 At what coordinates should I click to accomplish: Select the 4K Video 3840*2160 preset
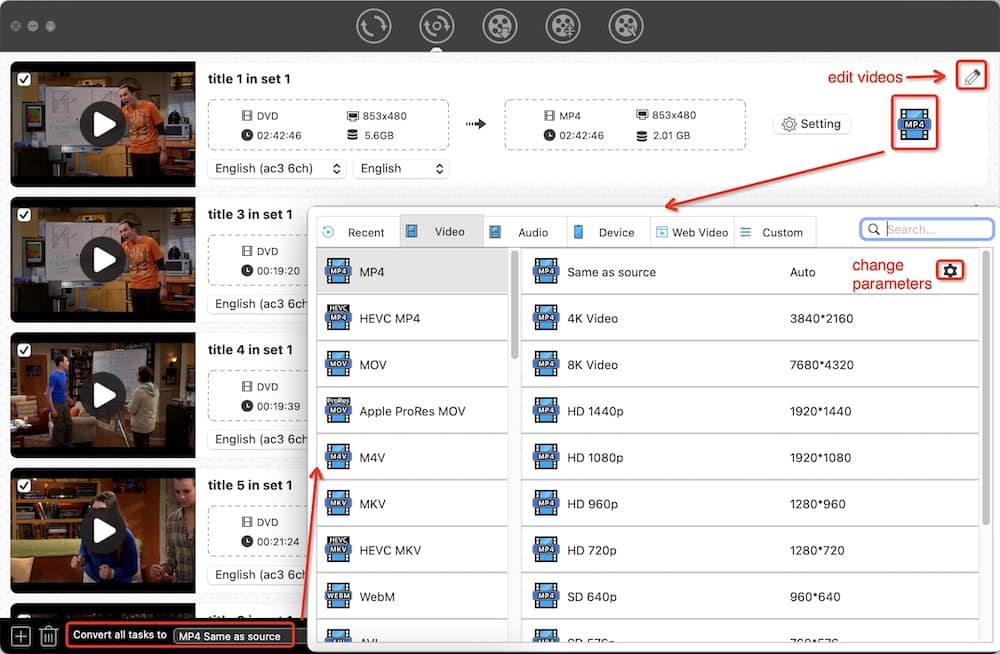[x=700, y=318]
